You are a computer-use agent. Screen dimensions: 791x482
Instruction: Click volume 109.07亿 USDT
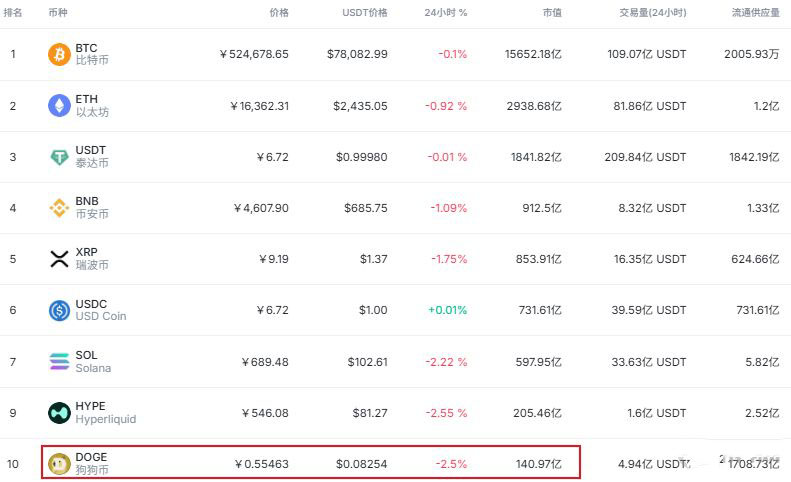[x=647, y=54]
